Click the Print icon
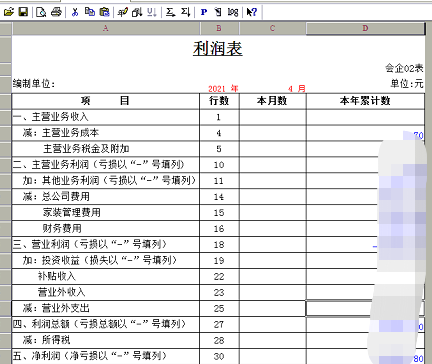 (56, 12)
